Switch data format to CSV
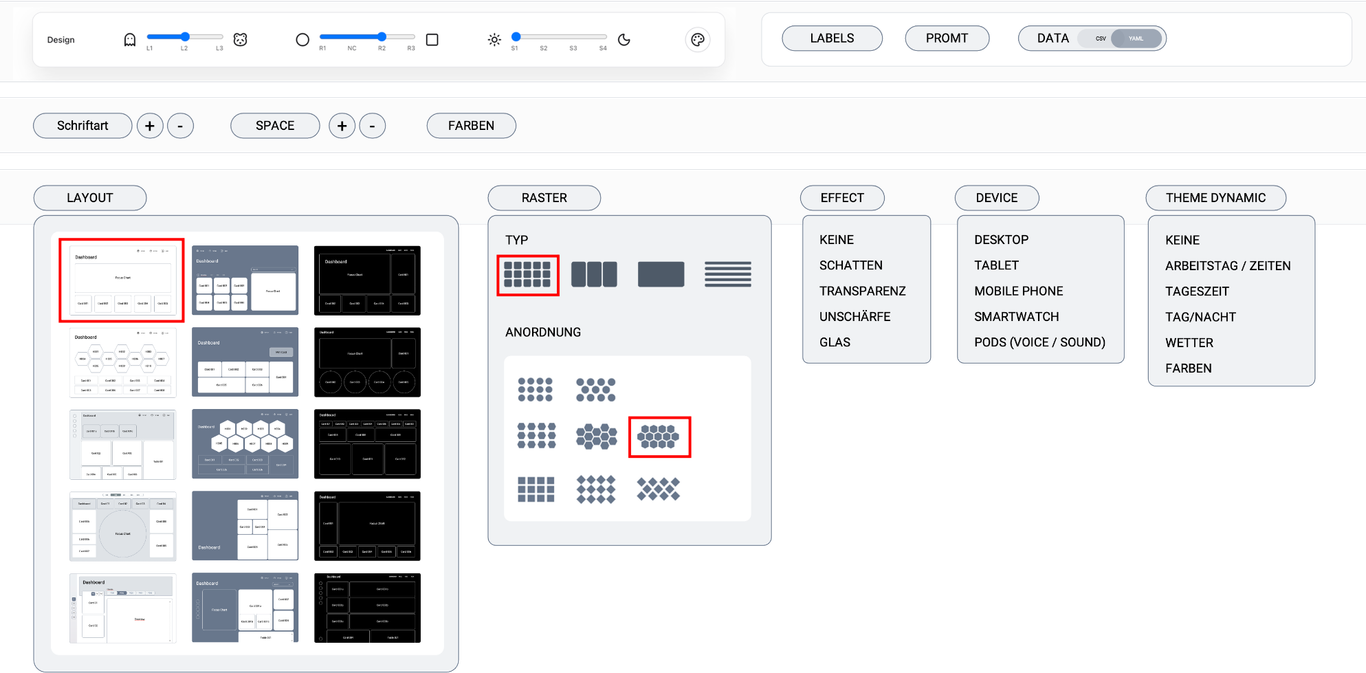Screen dimensions: 1366x673 coord(1100,39)
